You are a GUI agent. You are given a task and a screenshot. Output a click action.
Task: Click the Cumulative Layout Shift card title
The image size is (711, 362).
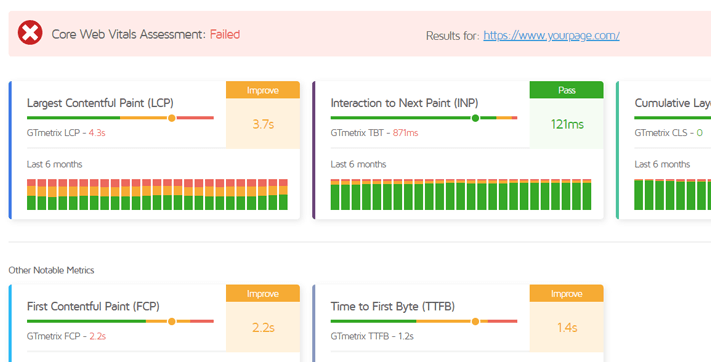coord(672,103)
